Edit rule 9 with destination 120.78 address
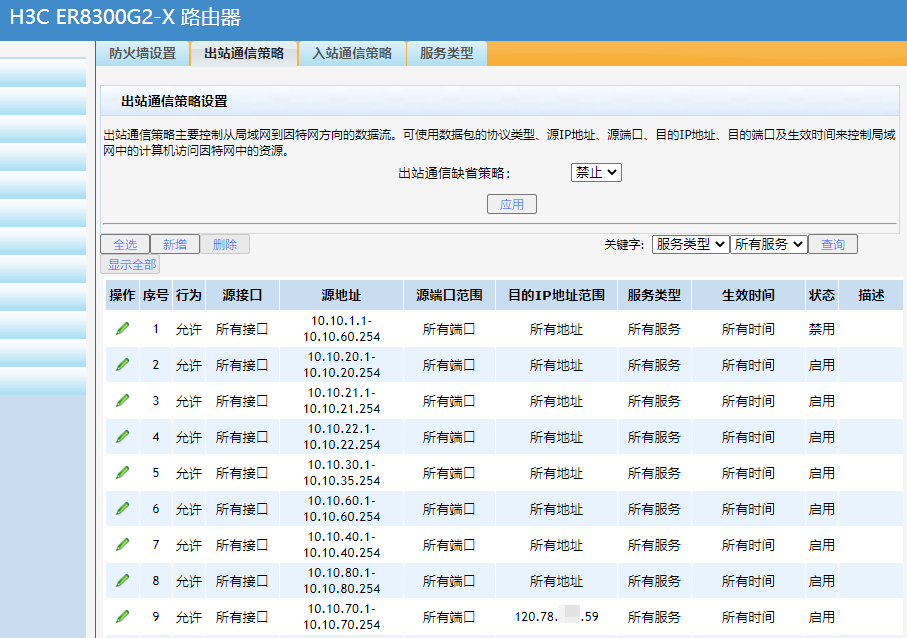The image size is (907, 638). pyautogui.click(x=122, y=616)
